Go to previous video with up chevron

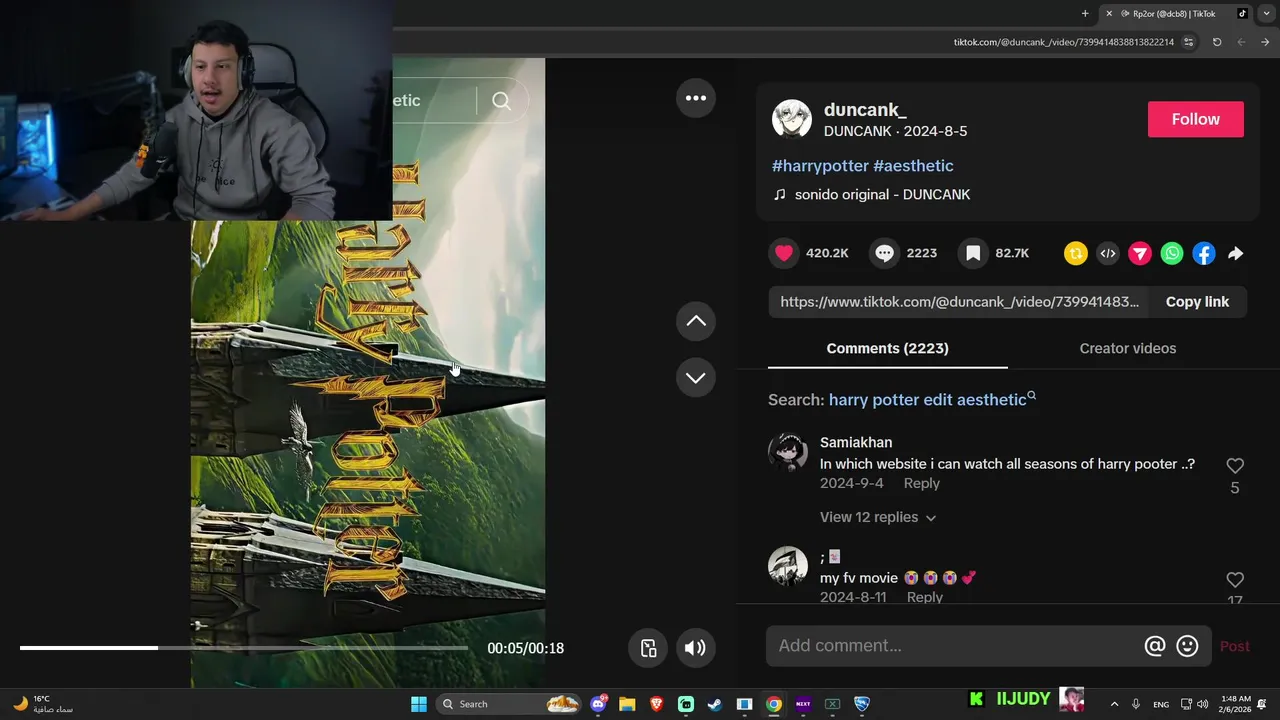pos(696,321)
